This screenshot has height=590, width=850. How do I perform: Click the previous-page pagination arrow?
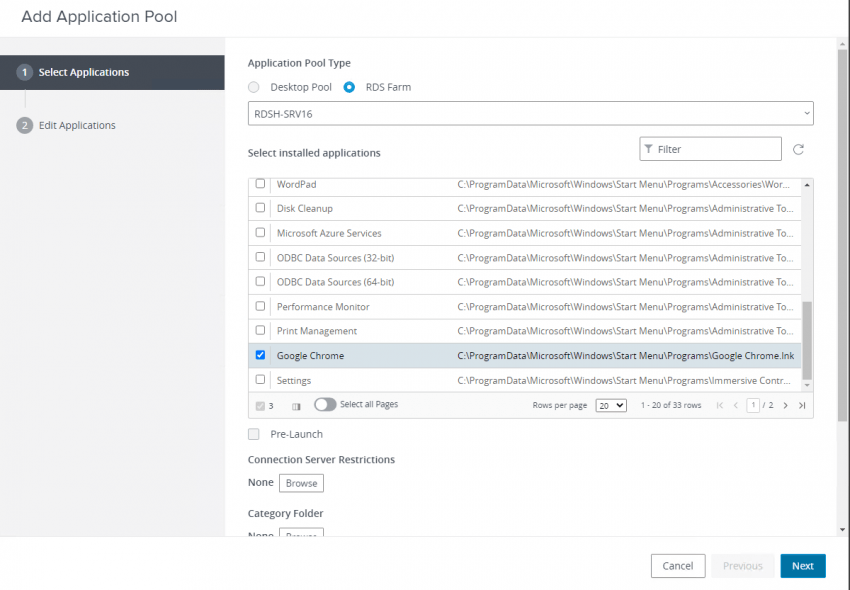(x=734, y=405)
